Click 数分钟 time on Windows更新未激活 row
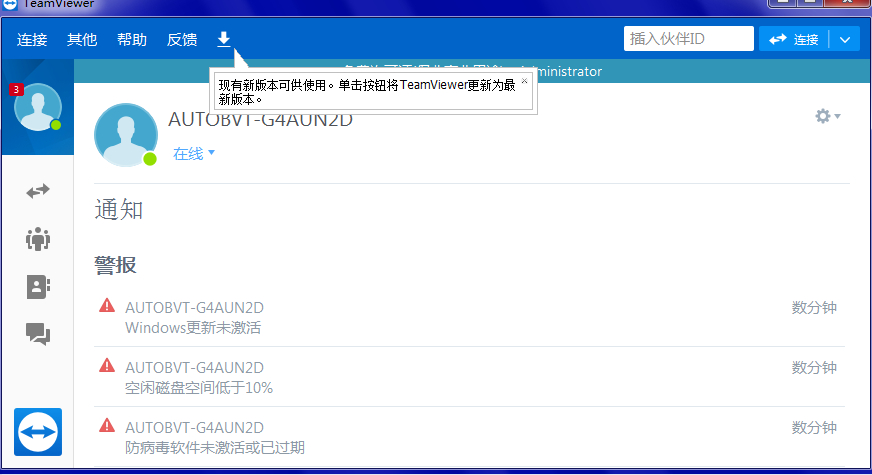872x475 pixels. [x=814, y=308]
